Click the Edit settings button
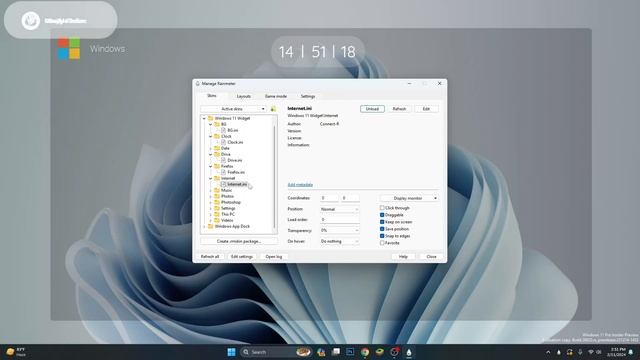The height and width of the screenshot is (360, 640). point(242,257)
